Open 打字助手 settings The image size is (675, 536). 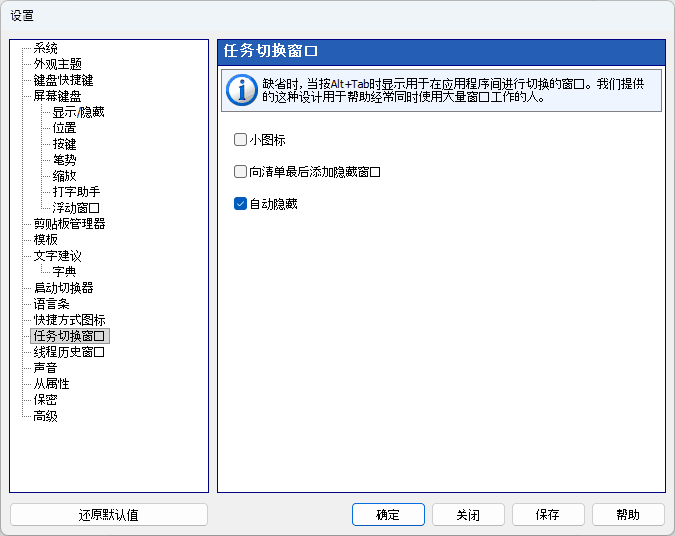tap(76, 192)
